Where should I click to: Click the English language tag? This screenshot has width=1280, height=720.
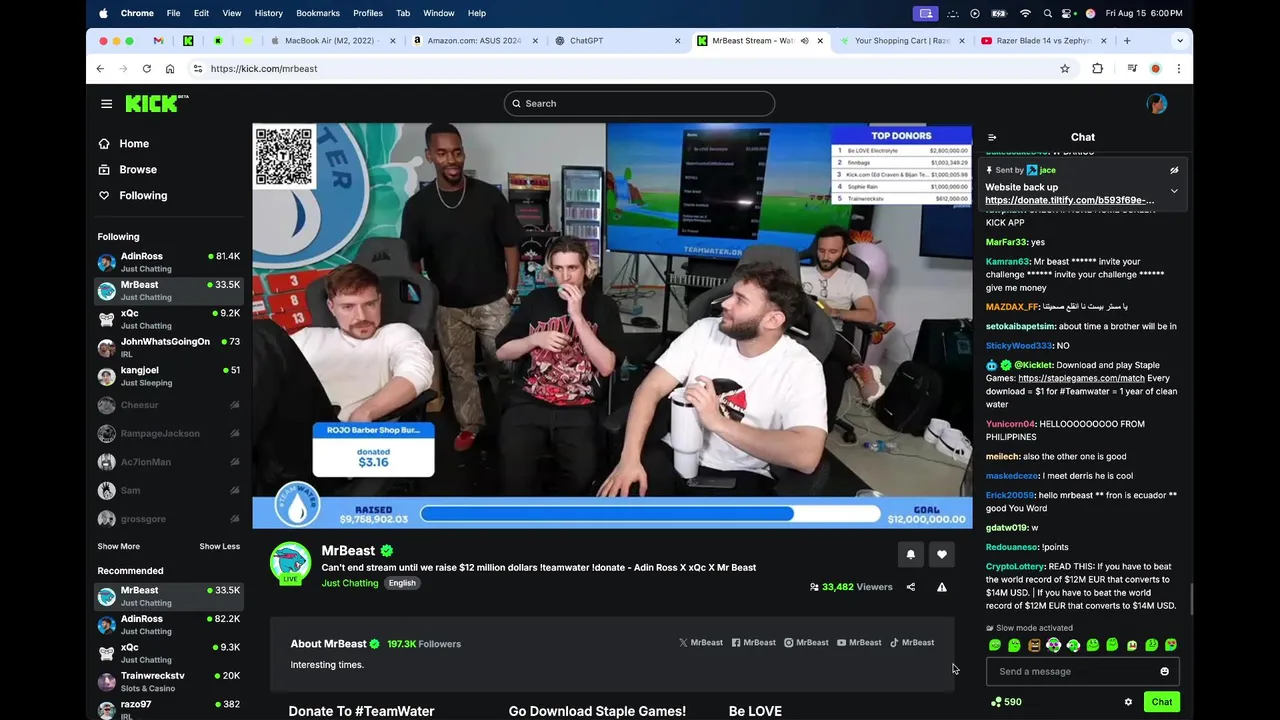pos(402,583)
